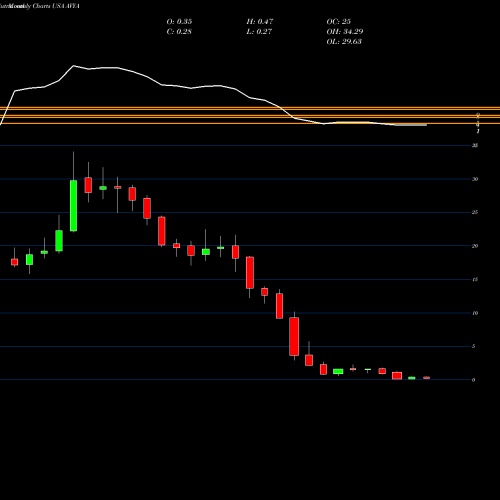Image resolution: width=500 pixels, height=500 pixels.
Task: Click the 10 price axis label
Action: (475, 313)
